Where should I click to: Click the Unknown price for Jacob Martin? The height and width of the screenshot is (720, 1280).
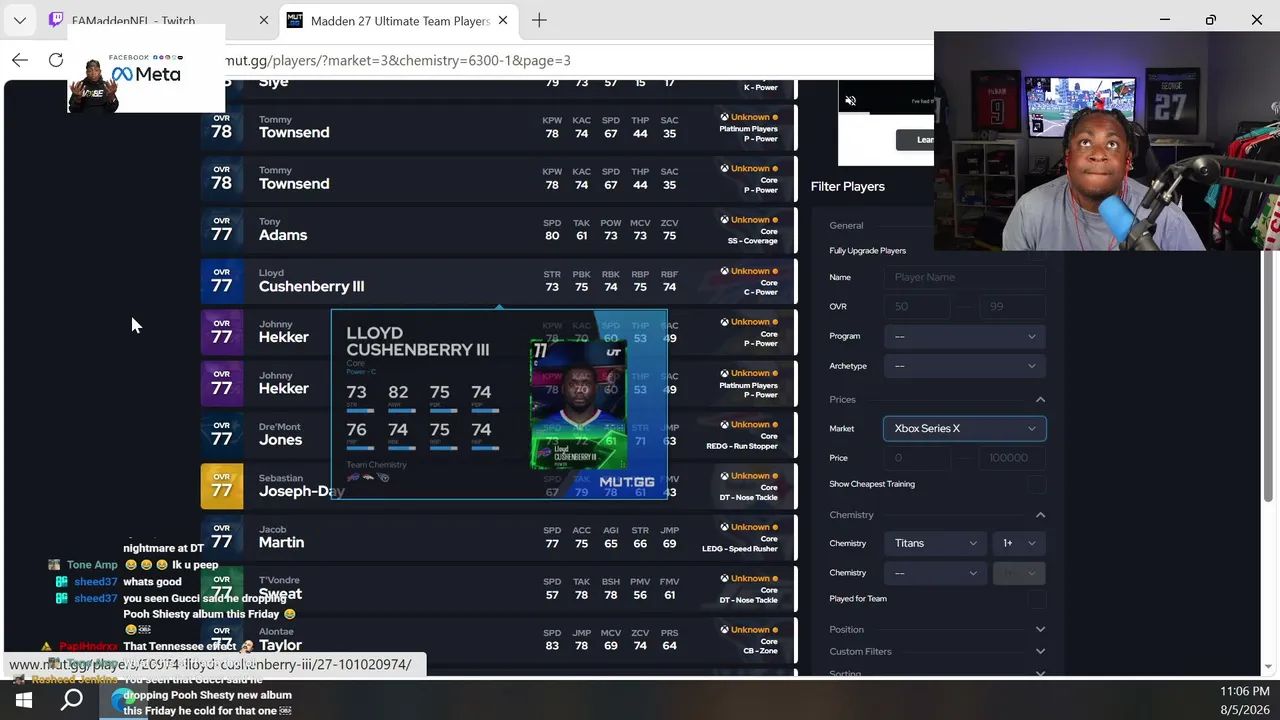point(749,527)
